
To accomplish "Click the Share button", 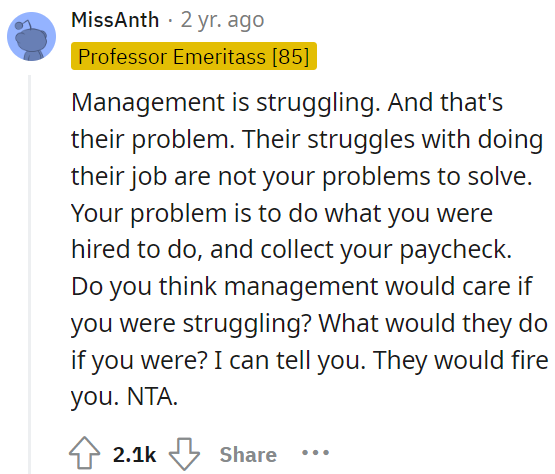I will pos(248,455).
